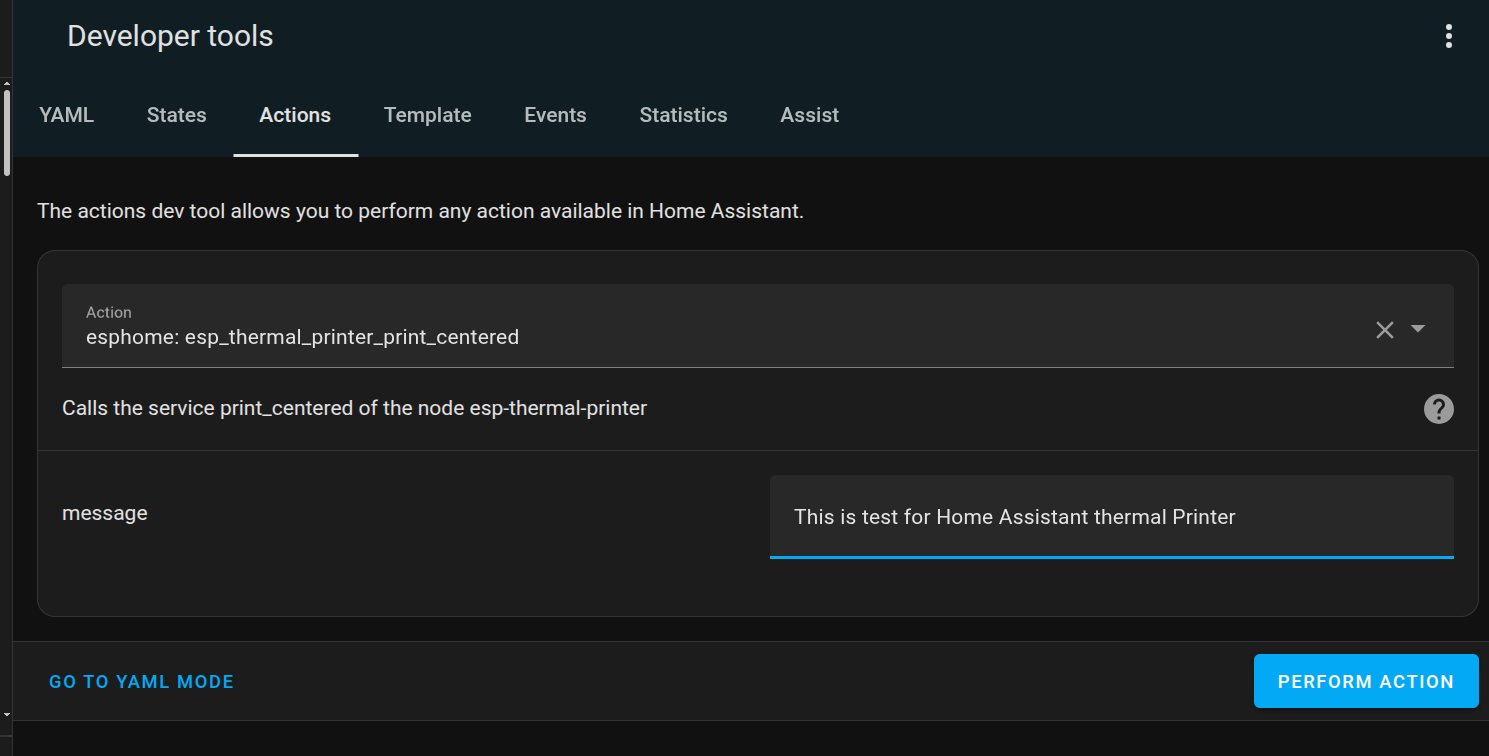
Task: Click the left scrollbar down arrow
Action: tap(5, 714)
